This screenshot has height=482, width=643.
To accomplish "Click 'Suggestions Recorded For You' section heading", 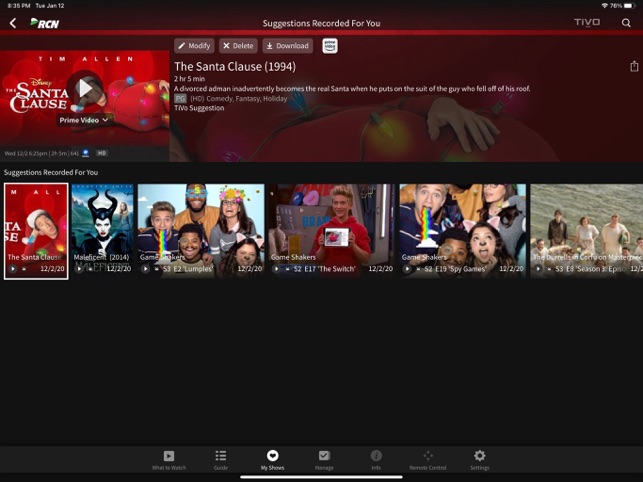I will 51,172.
